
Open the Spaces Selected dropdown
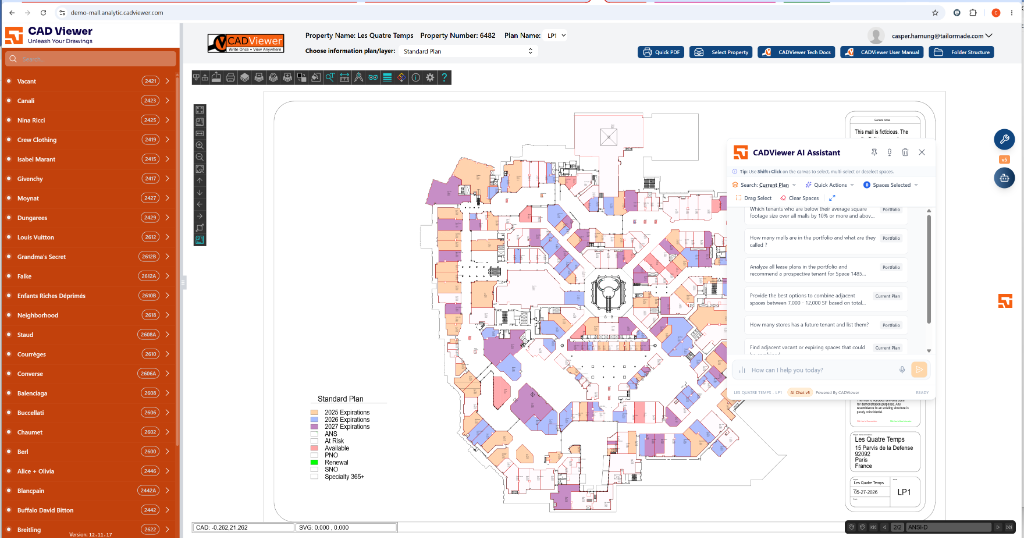pyautogui.click(x=891, y=185)
